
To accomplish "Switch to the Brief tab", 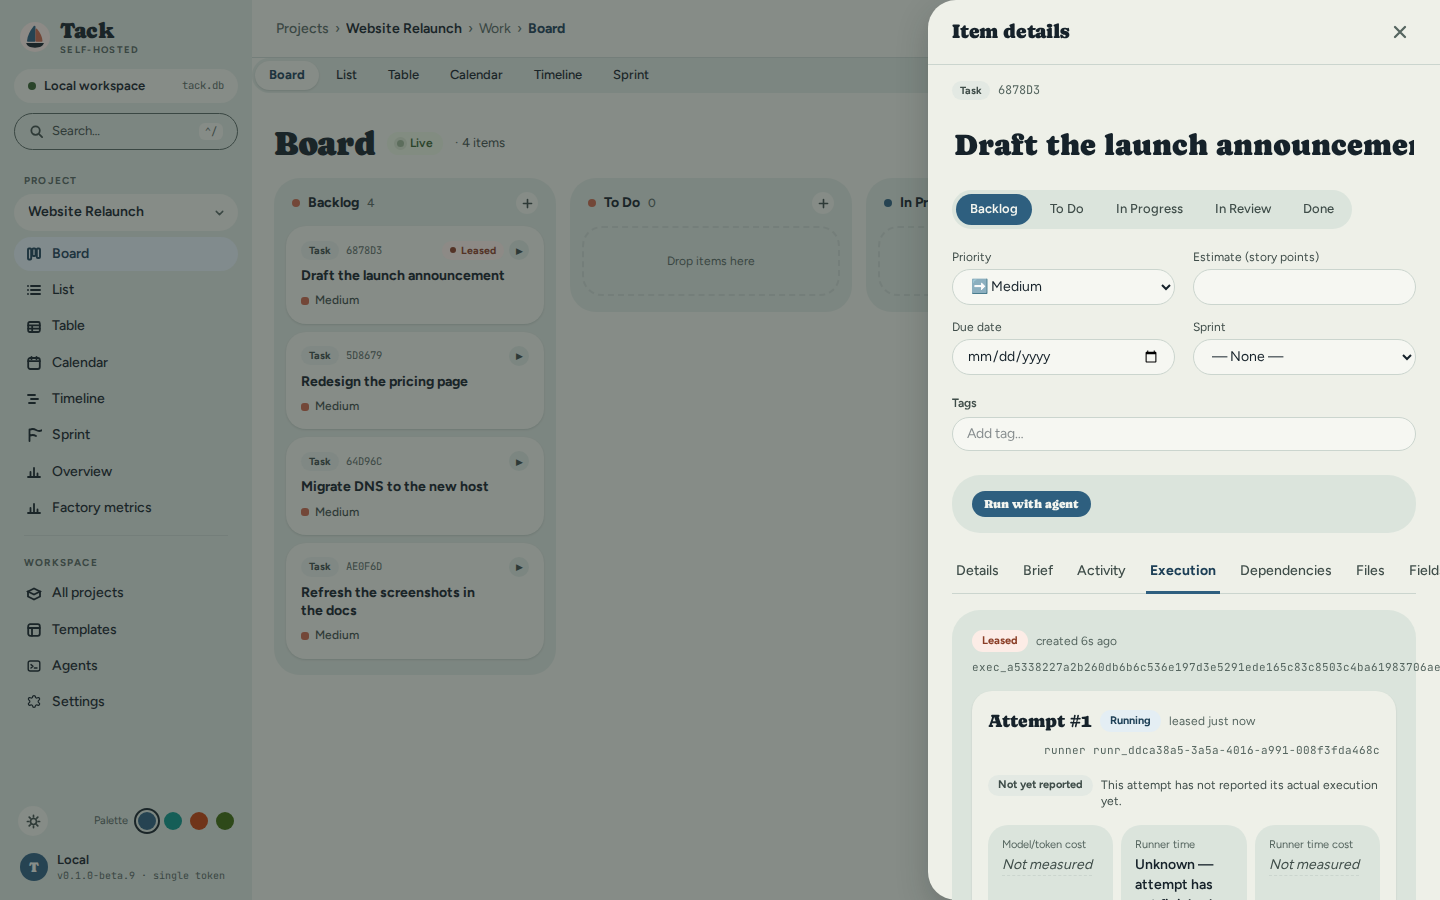I will click(x=1038, y=571).
